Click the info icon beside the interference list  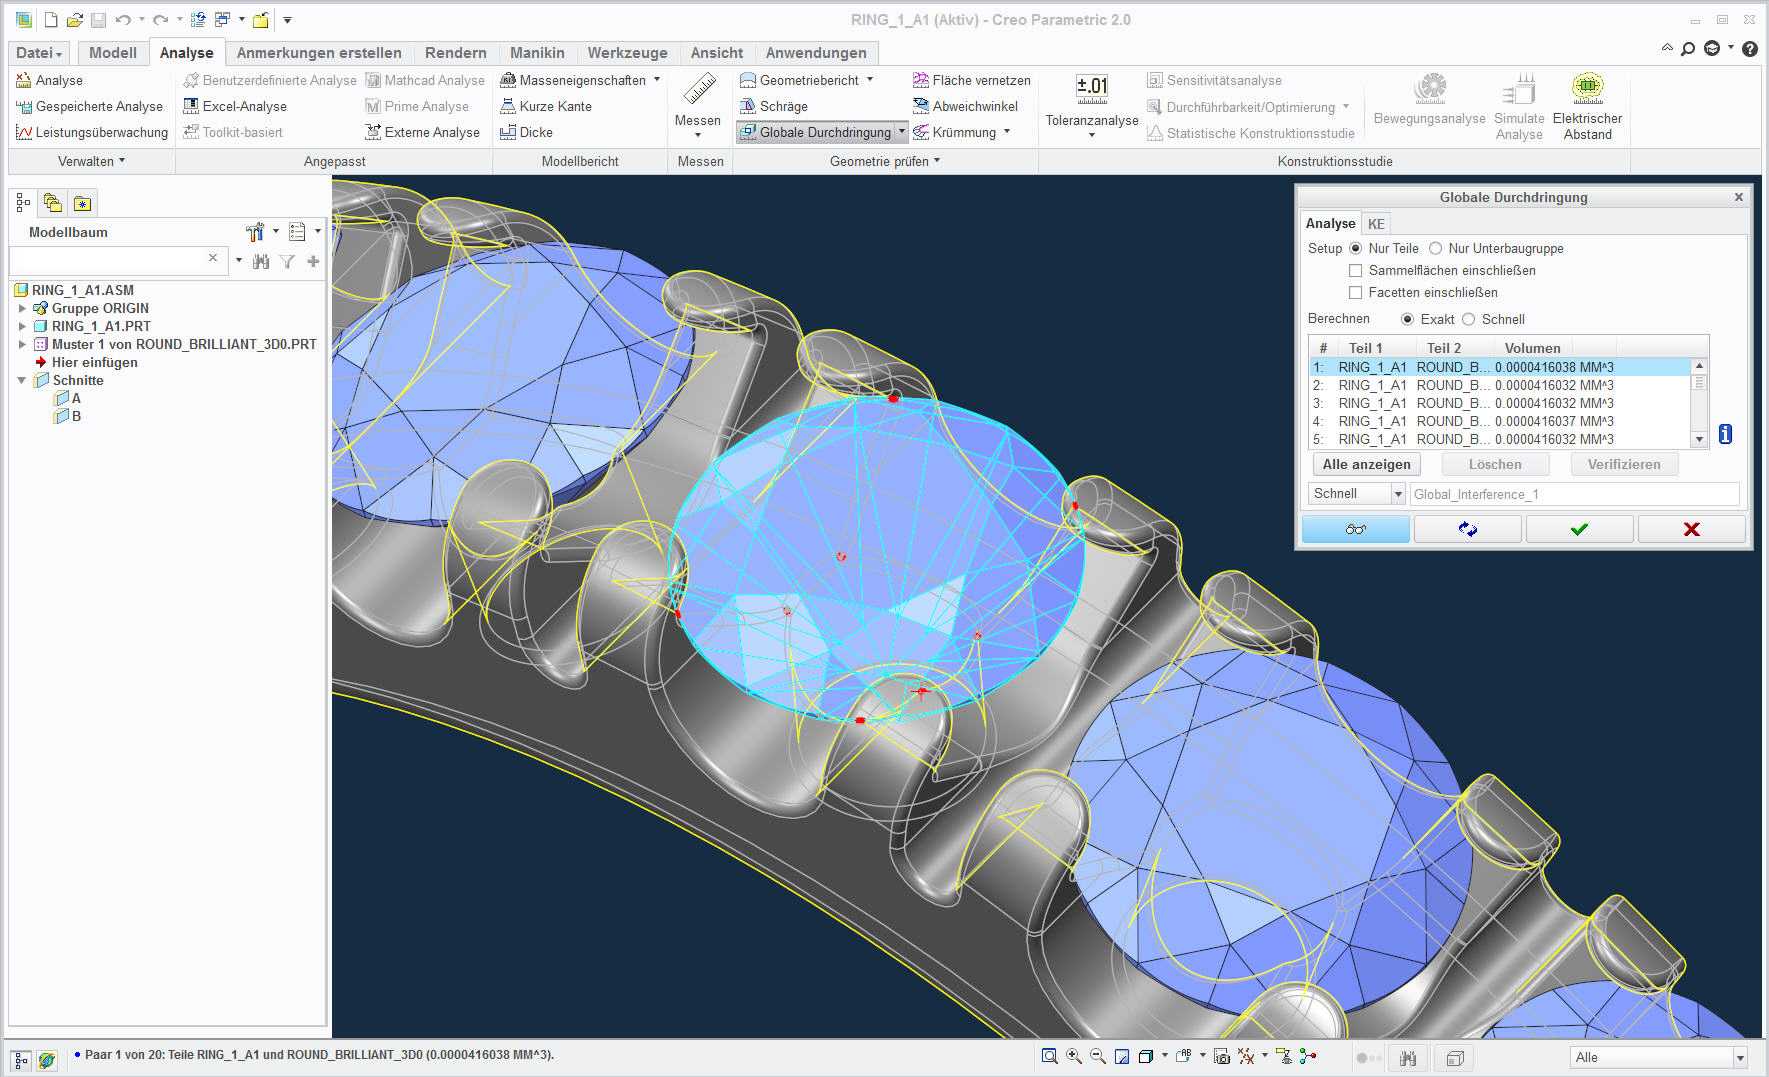pos(1725,434)
